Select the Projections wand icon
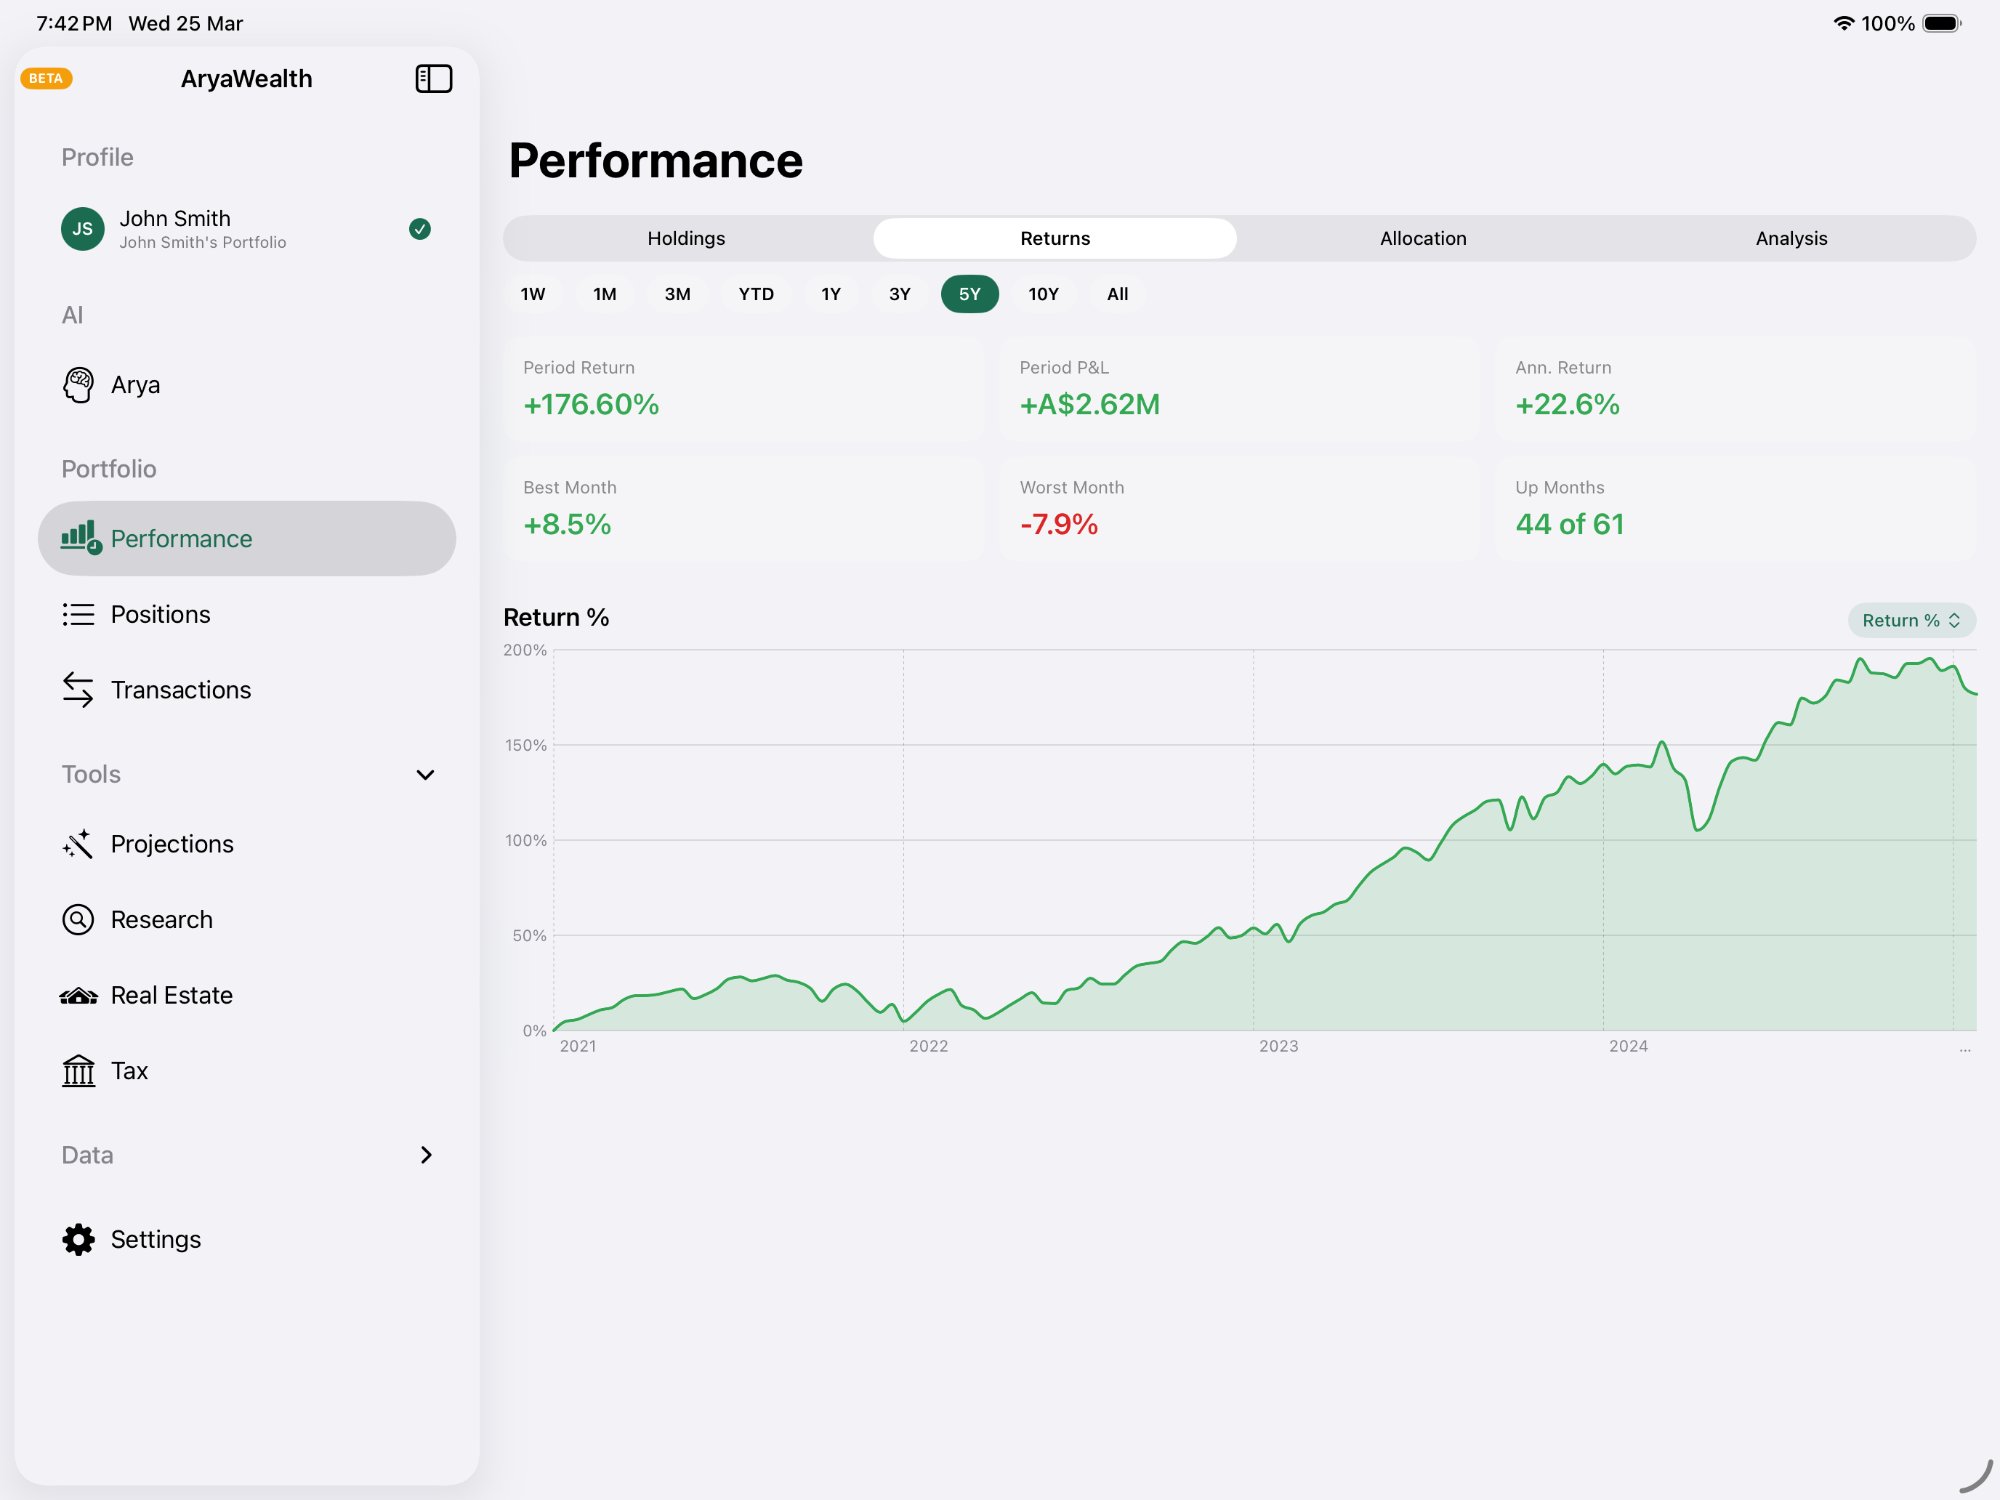 [78, 843]
